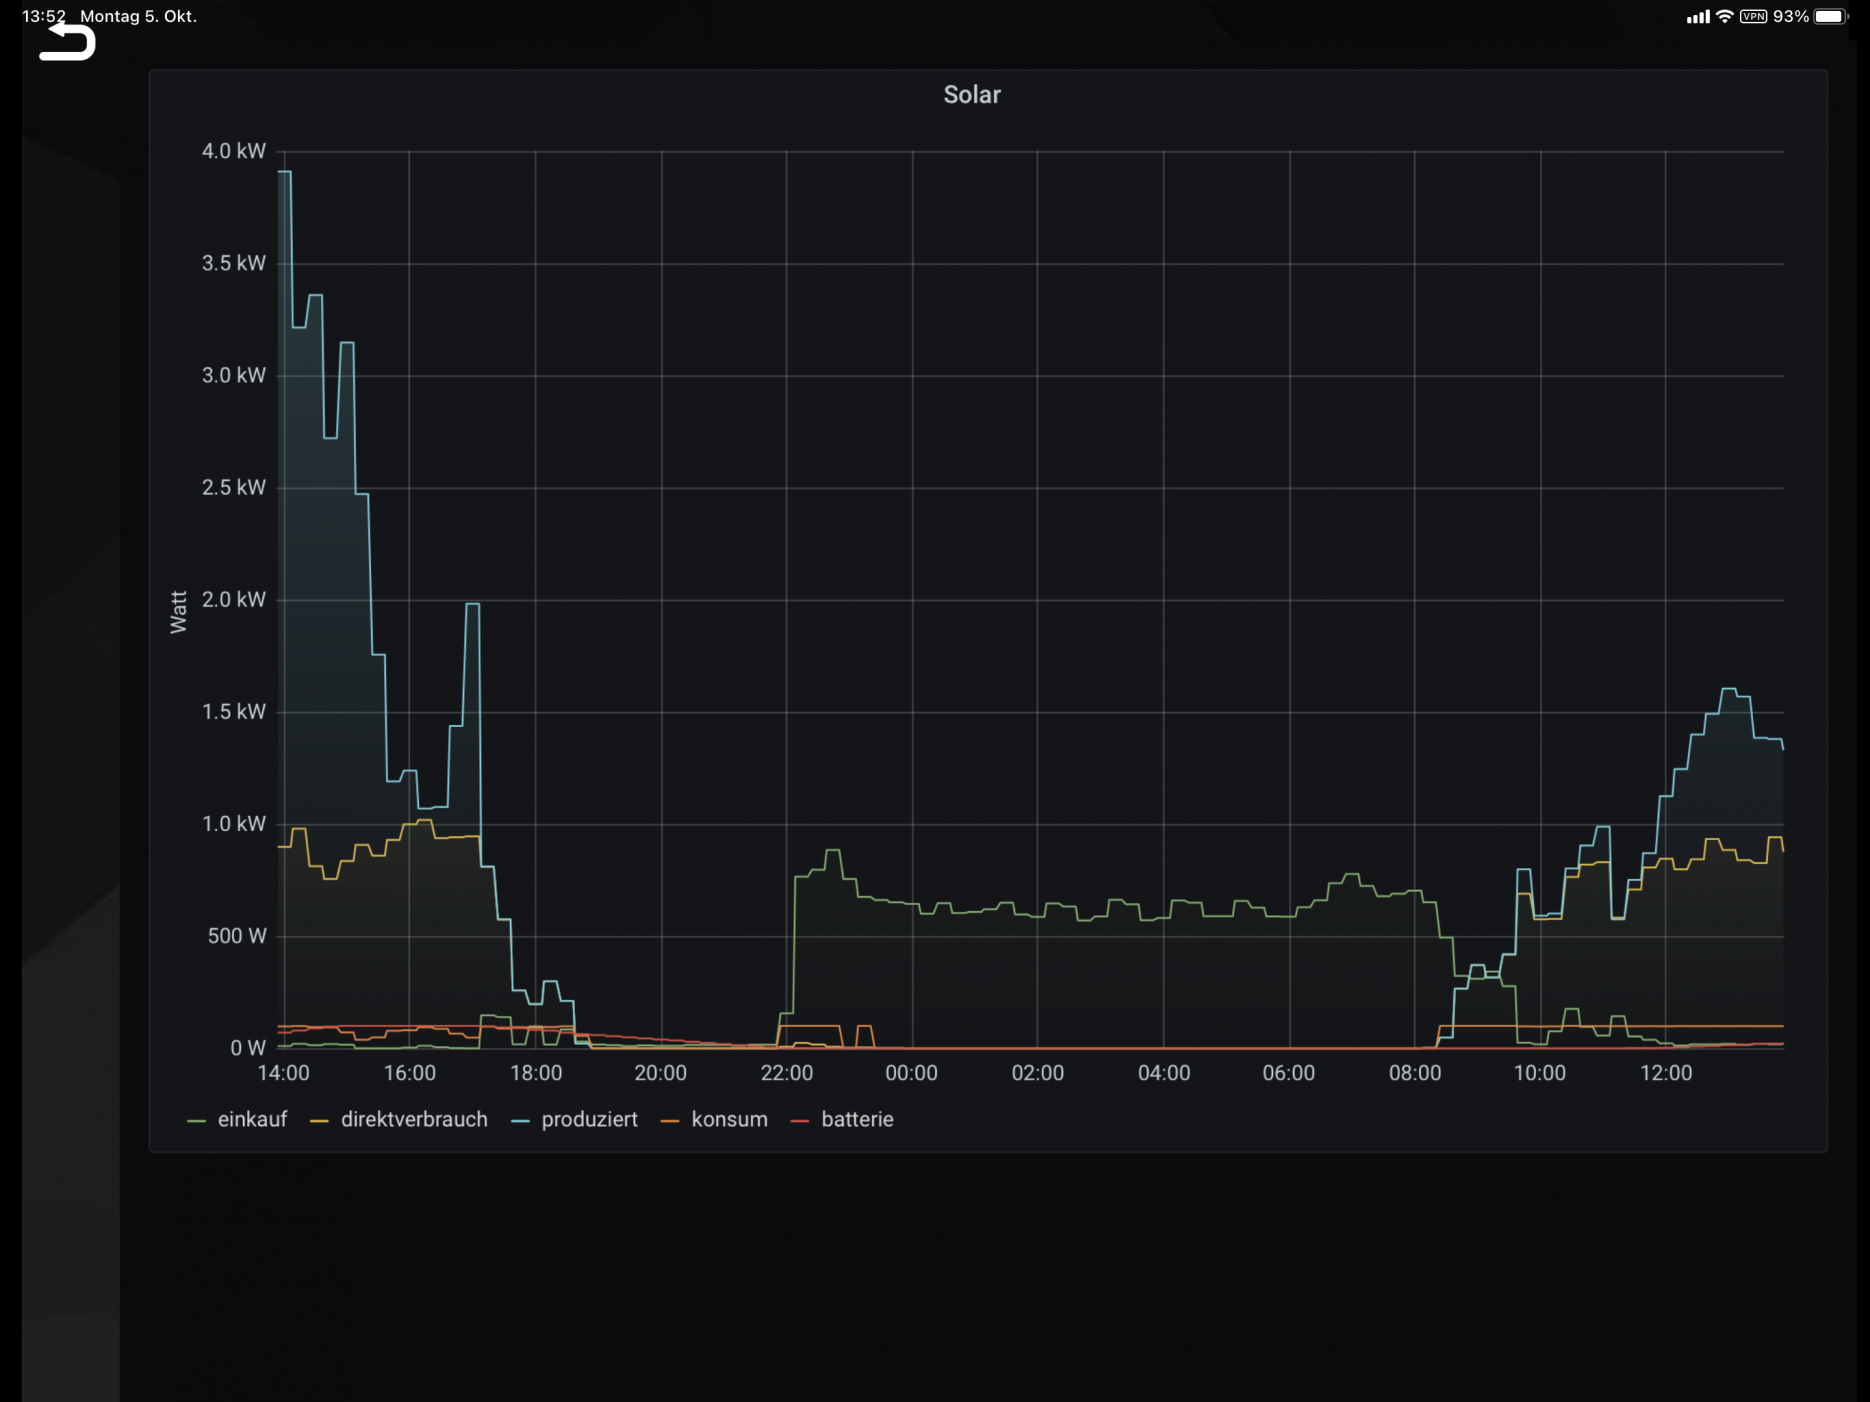This screenshot has height=1402, width=1870.
Task: Click the Watt y-axis label
Action: 179,612
